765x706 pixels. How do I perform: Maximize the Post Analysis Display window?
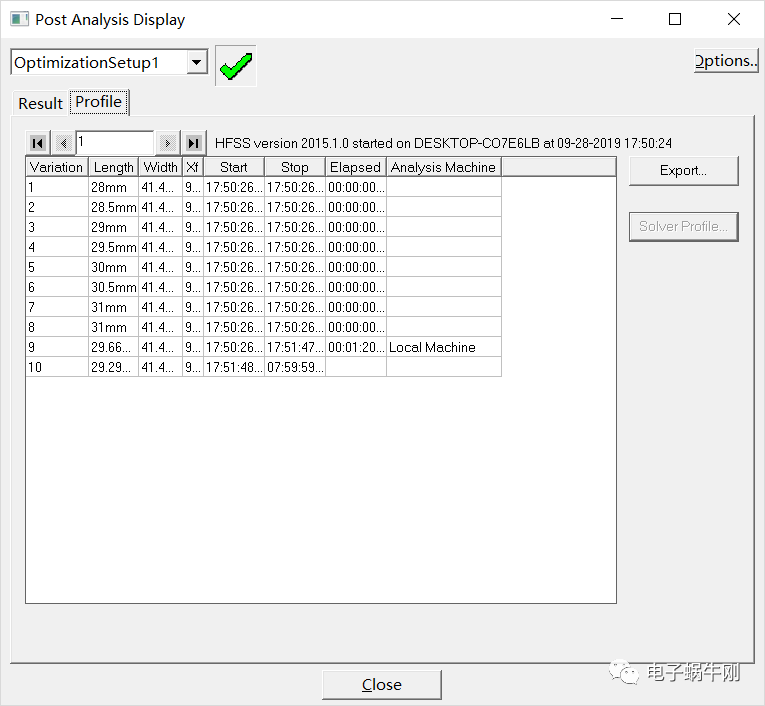pos(675,19)
